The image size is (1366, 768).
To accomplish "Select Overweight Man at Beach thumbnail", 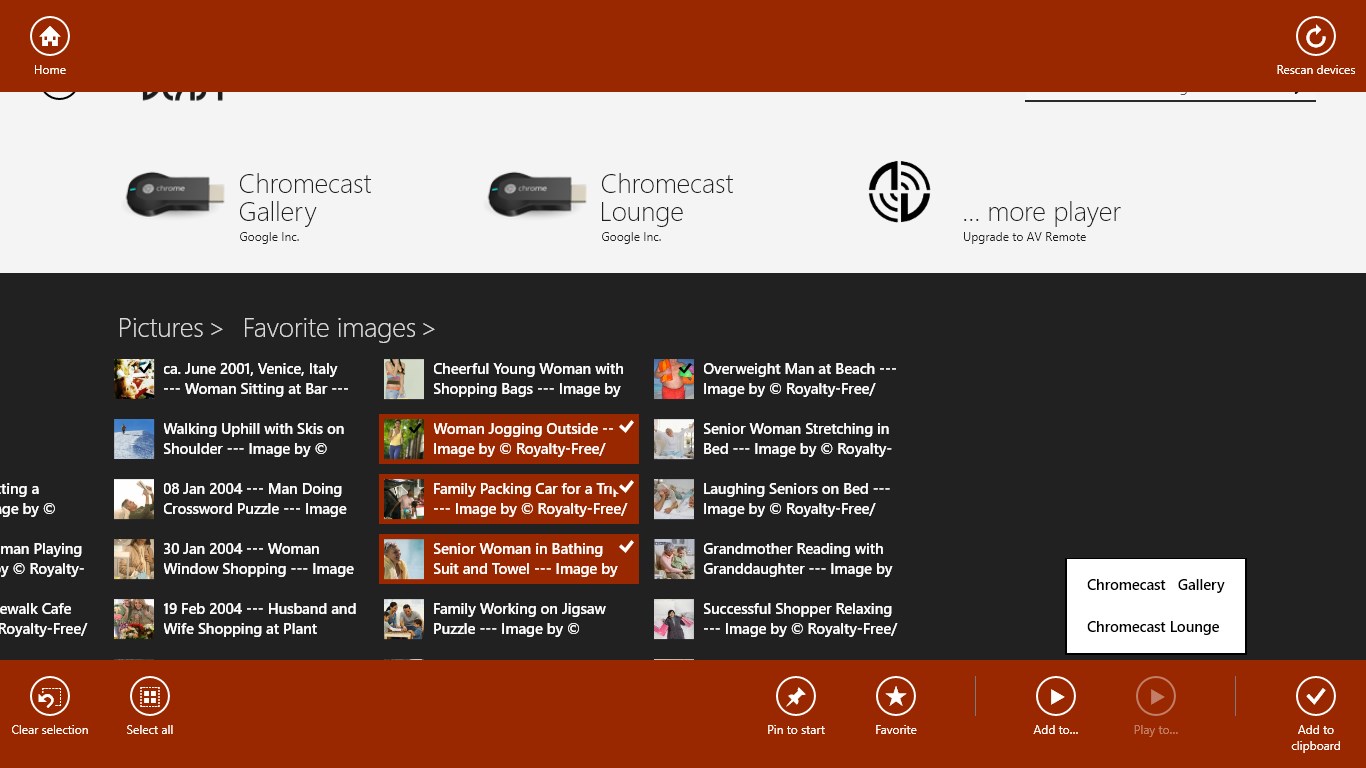I will pos(674,379).
